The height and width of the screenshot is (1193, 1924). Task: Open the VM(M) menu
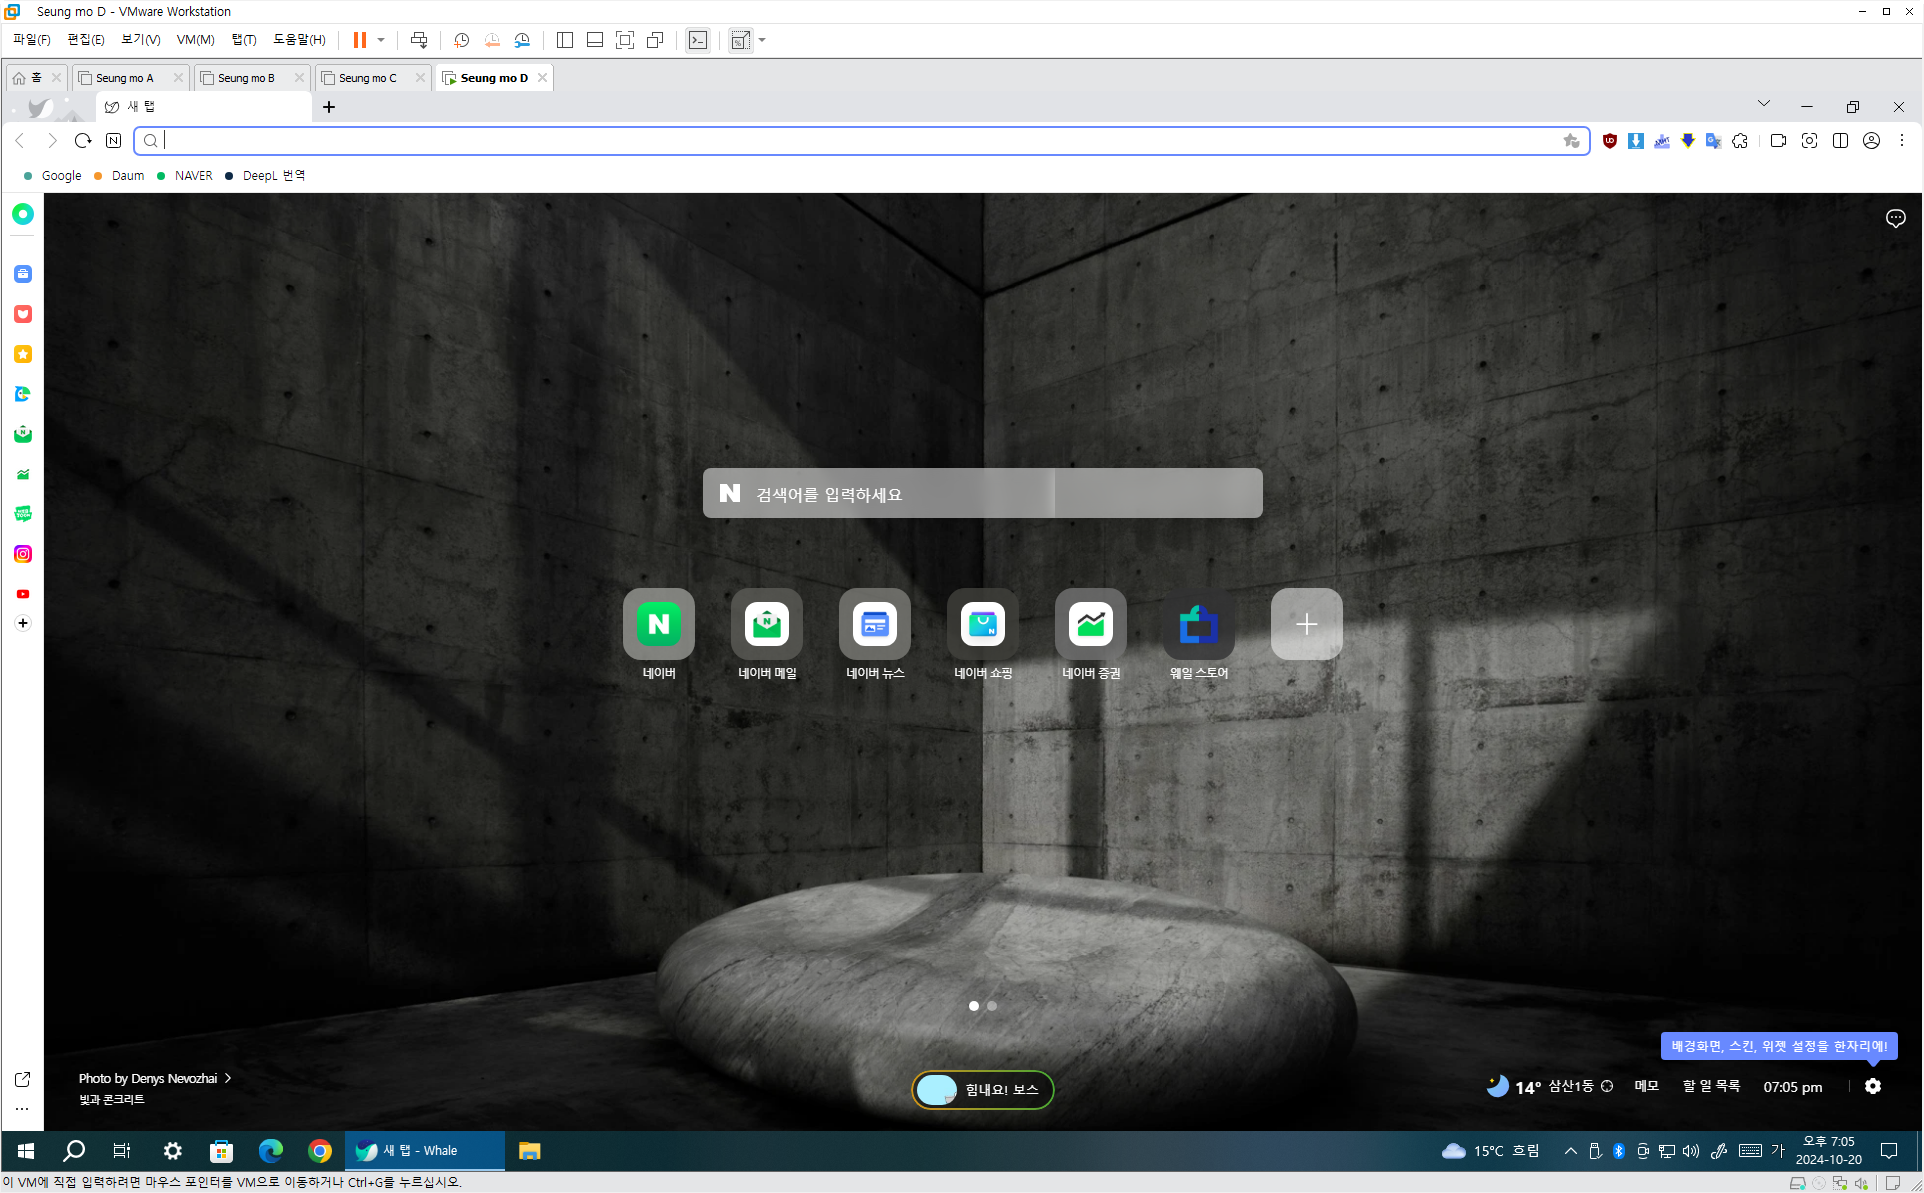pyautogui.click(x=195, y=40)
